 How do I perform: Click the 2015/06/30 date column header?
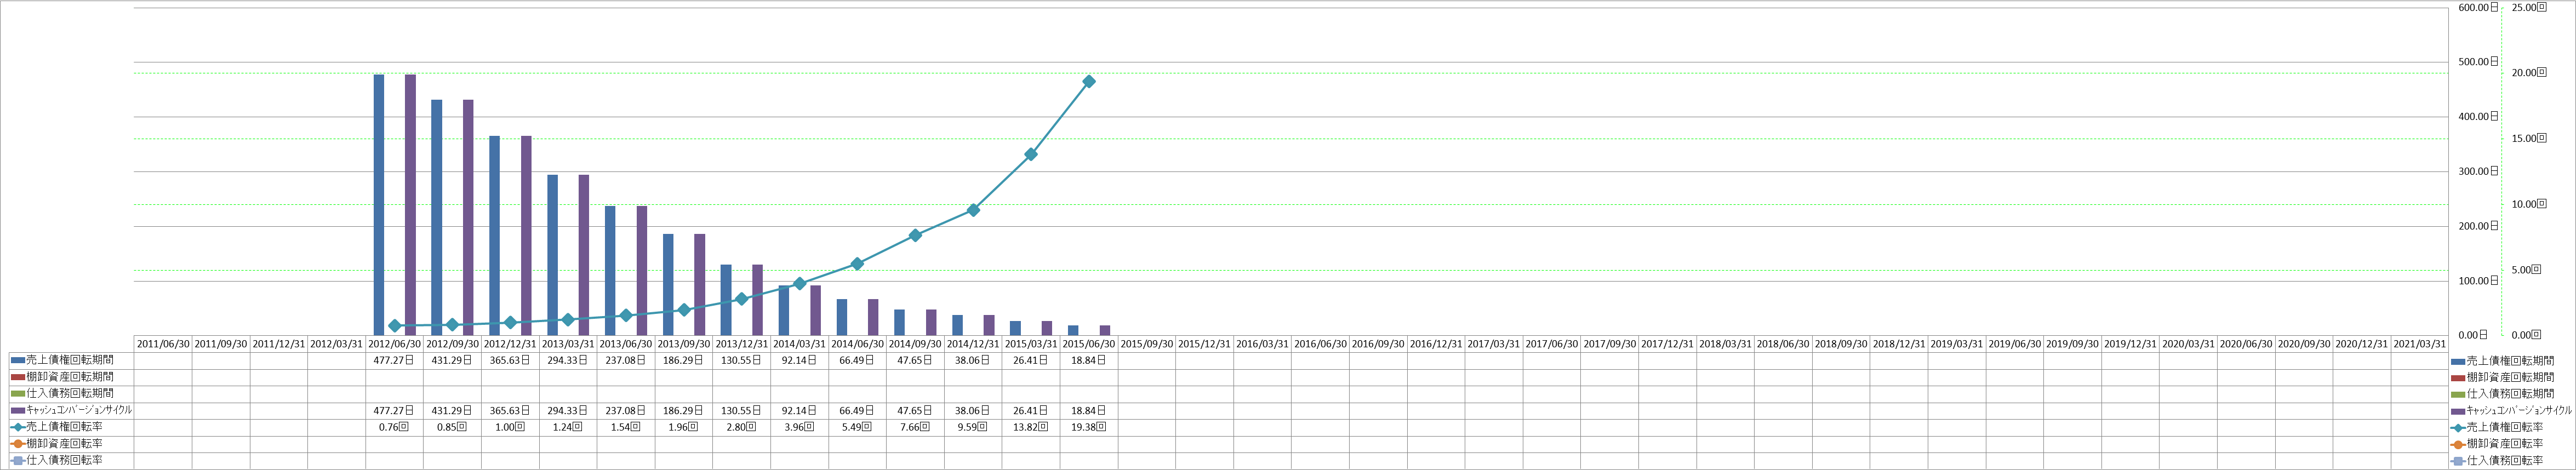click(x=1089, y=344)
